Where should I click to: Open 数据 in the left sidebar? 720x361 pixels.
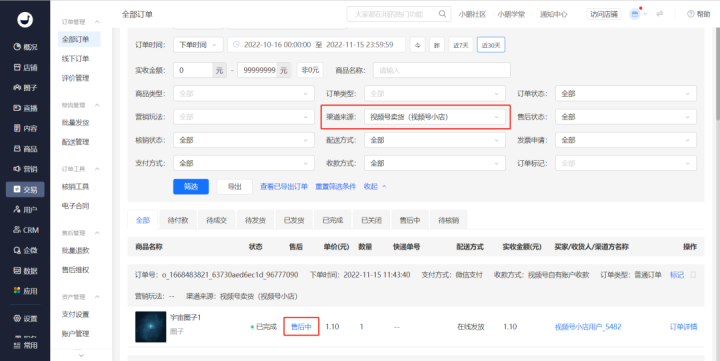(25, 271)
